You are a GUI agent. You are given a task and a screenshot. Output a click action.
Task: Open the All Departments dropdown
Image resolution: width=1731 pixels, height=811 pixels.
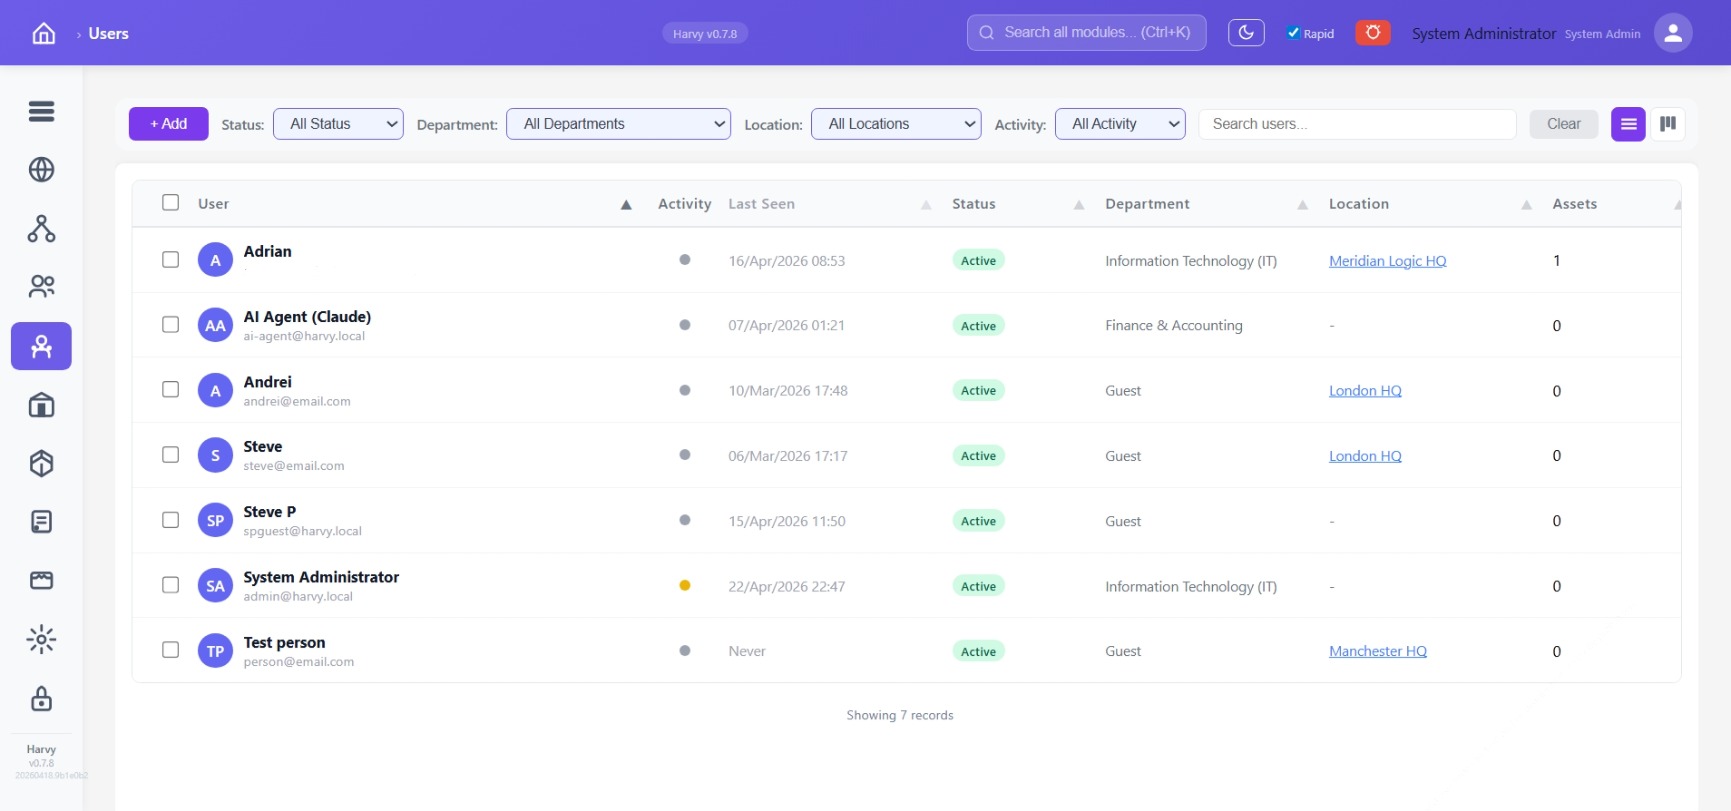618,124
